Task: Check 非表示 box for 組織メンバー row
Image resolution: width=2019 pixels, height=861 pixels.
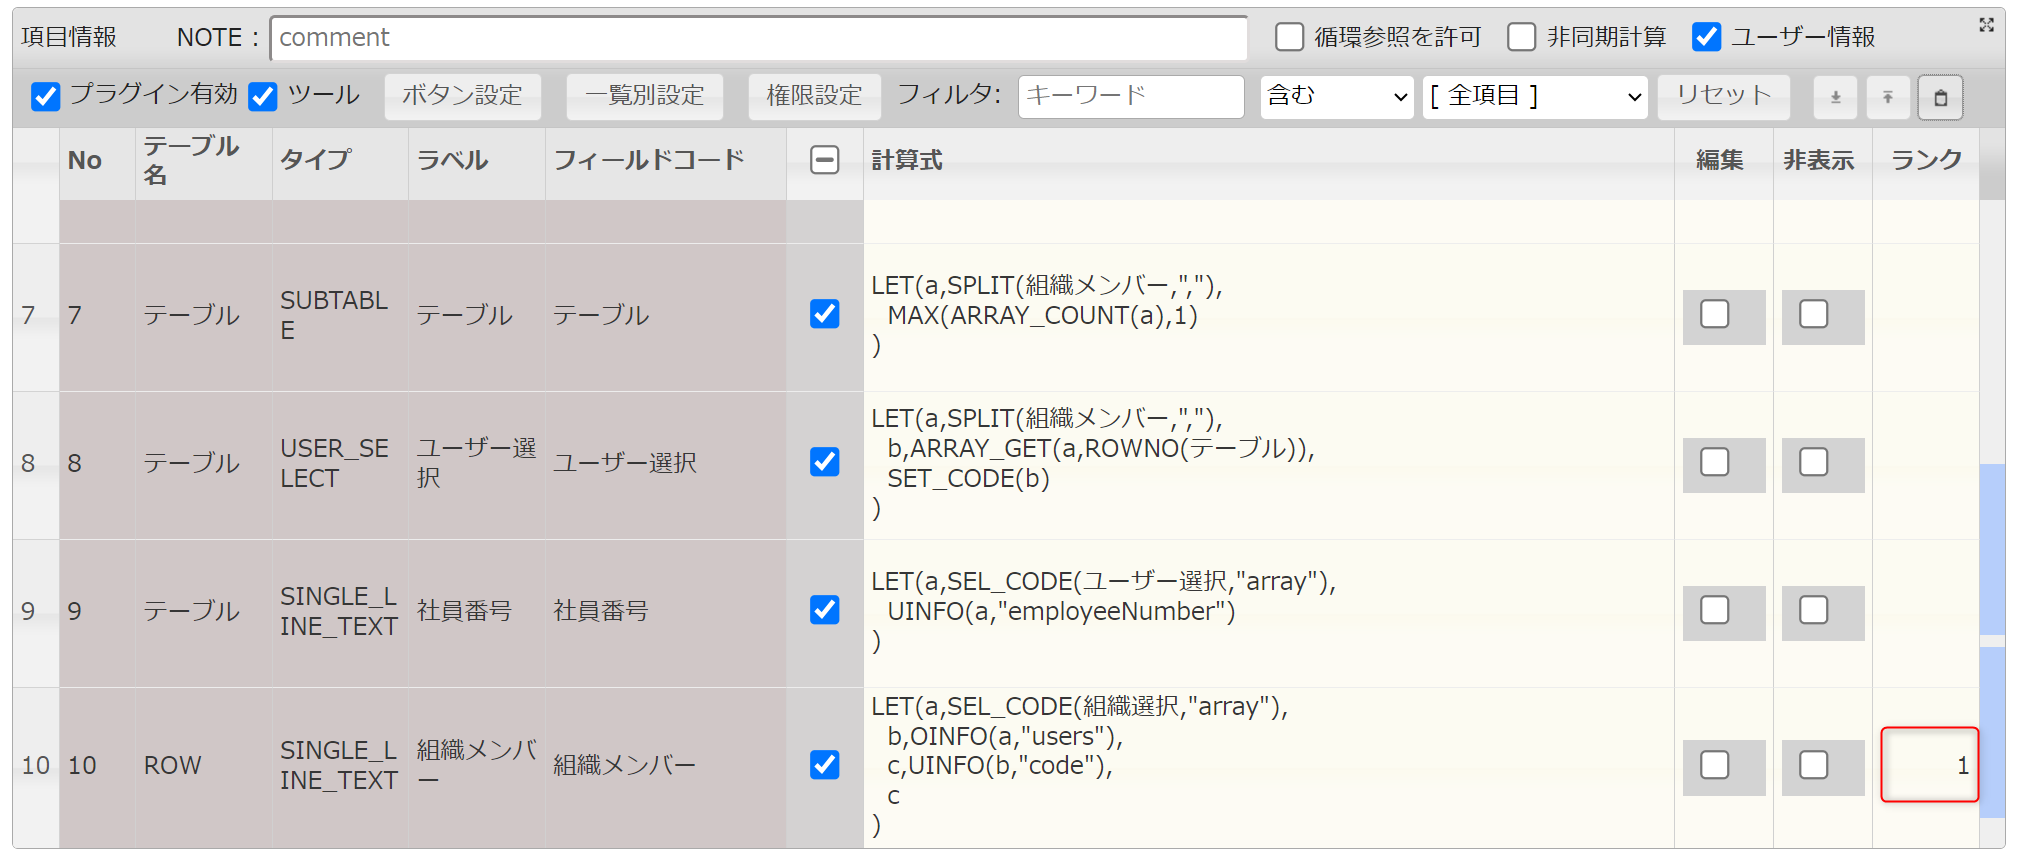Action: point(1814,765)
